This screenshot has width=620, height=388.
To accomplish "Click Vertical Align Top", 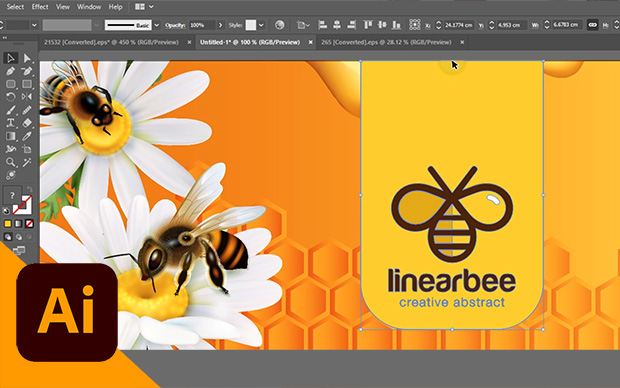I will 368,25.
